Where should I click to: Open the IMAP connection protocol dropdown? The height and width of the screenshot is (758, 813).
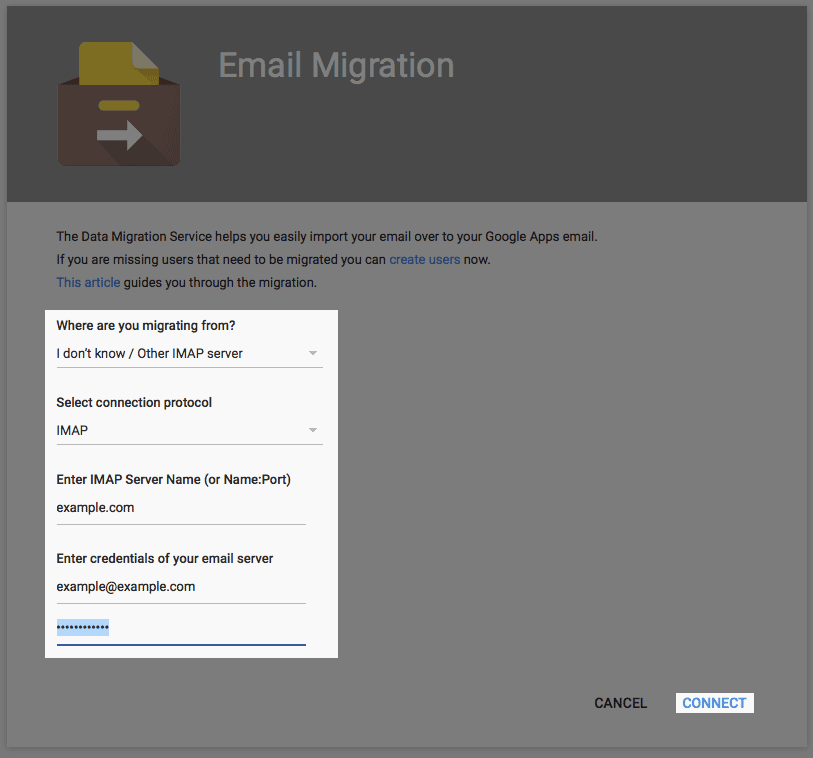[180, 431]
